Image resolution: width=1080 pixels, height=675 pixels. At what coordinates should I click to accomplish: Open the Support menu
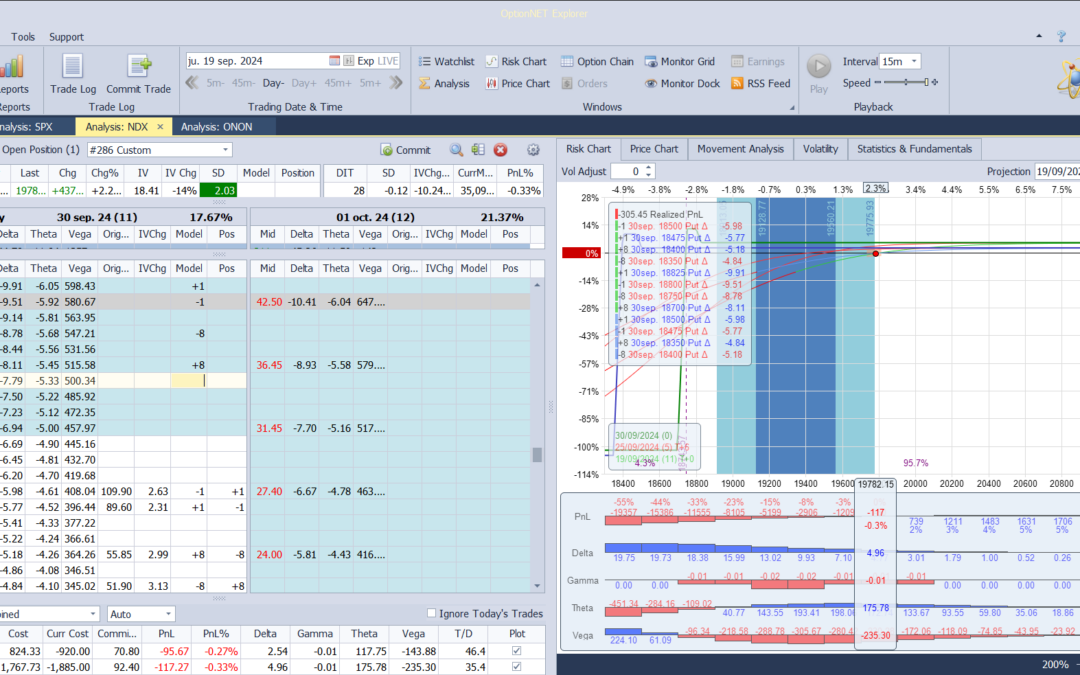pos(66,37)
